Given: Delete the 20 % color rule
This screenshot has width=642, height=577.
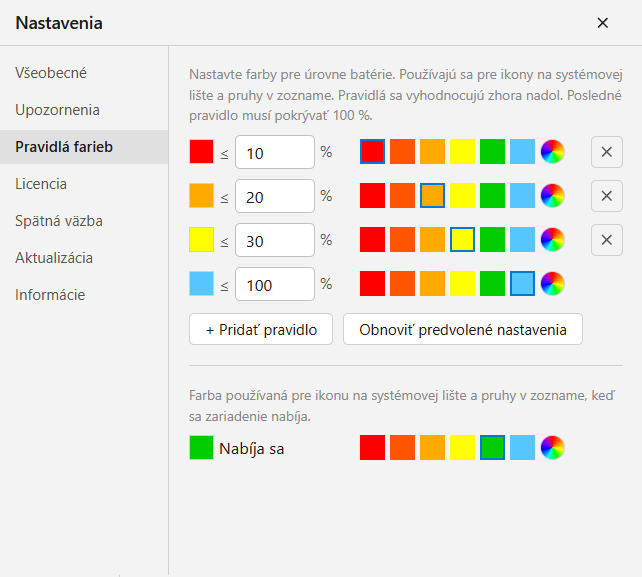Looking at the screenshot, I should coord(607,196).
